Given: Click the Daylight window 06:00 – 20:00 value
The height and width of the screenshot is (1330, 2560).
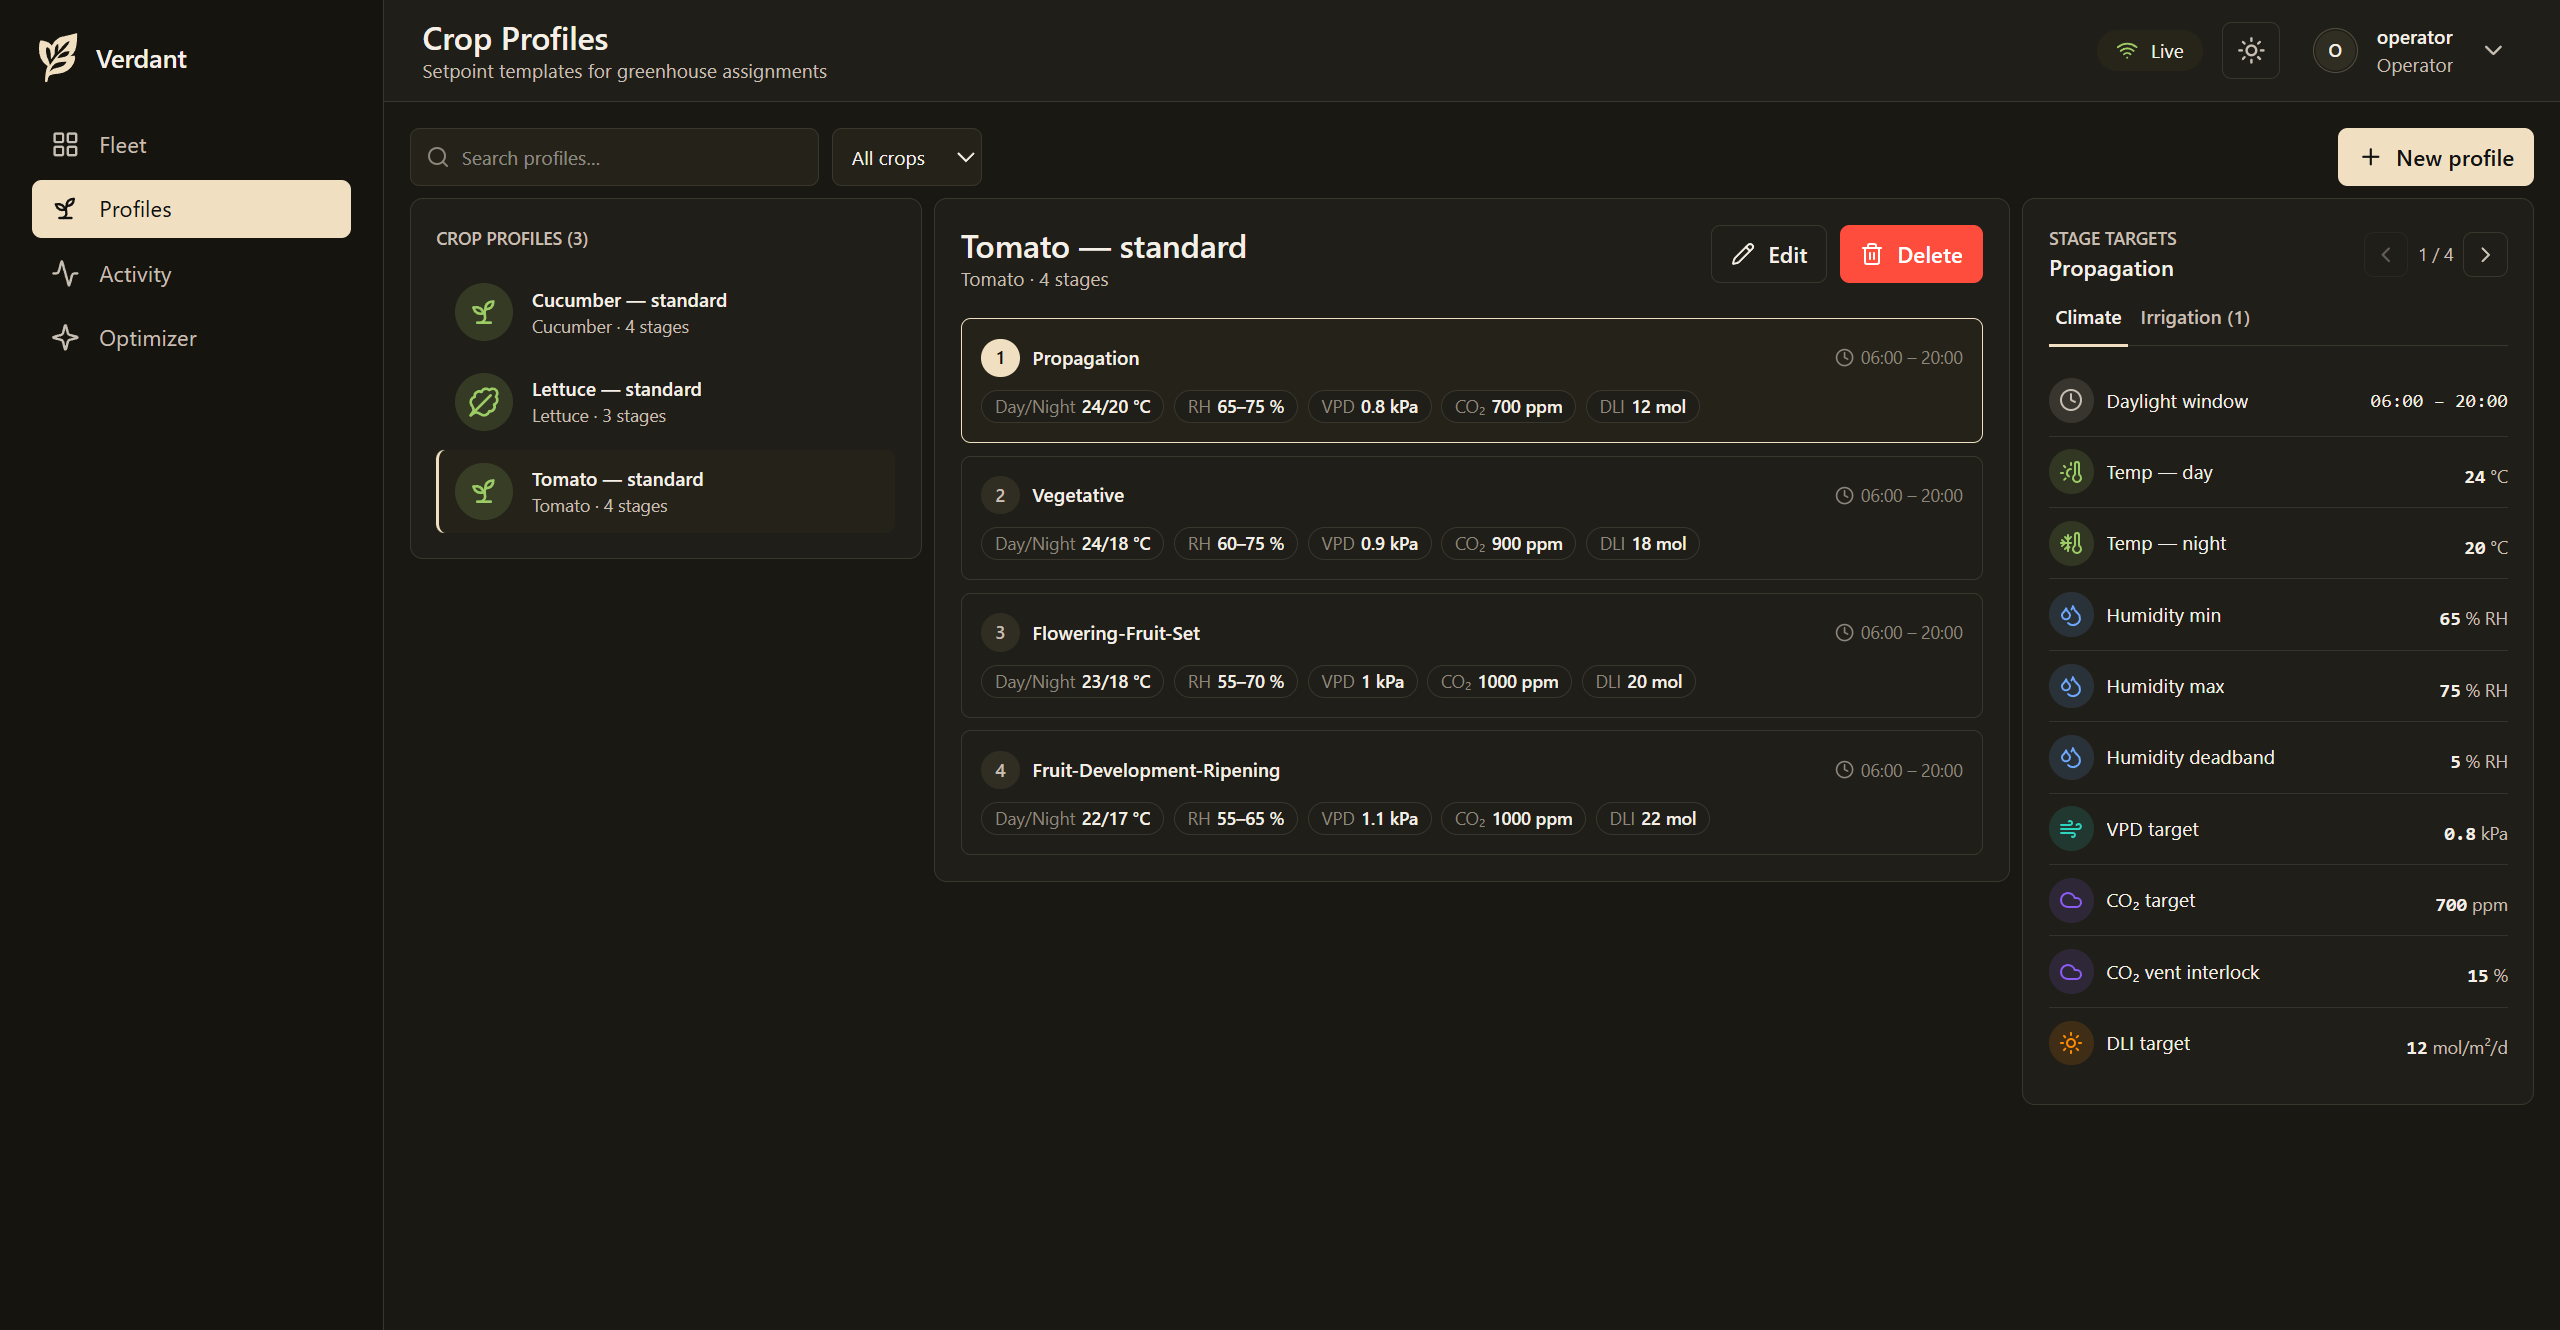Looking at the screenshot, I should tap(2438, 401).
